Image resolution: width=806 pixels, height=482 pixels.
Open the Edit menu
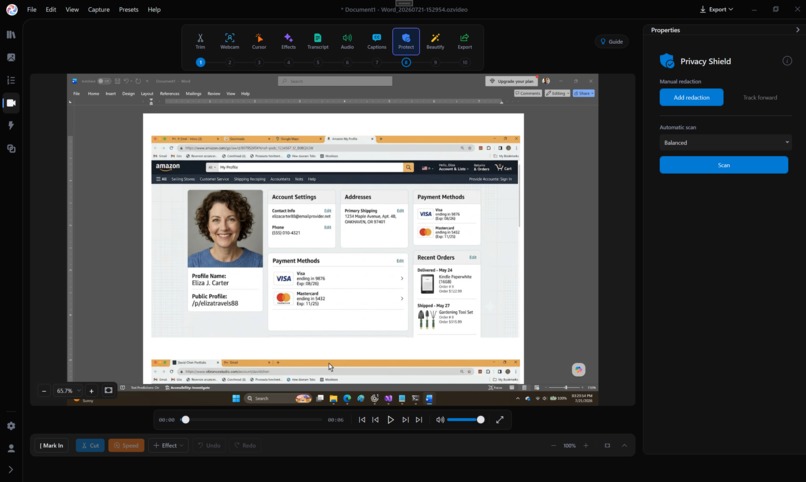(x=51, y=9)
